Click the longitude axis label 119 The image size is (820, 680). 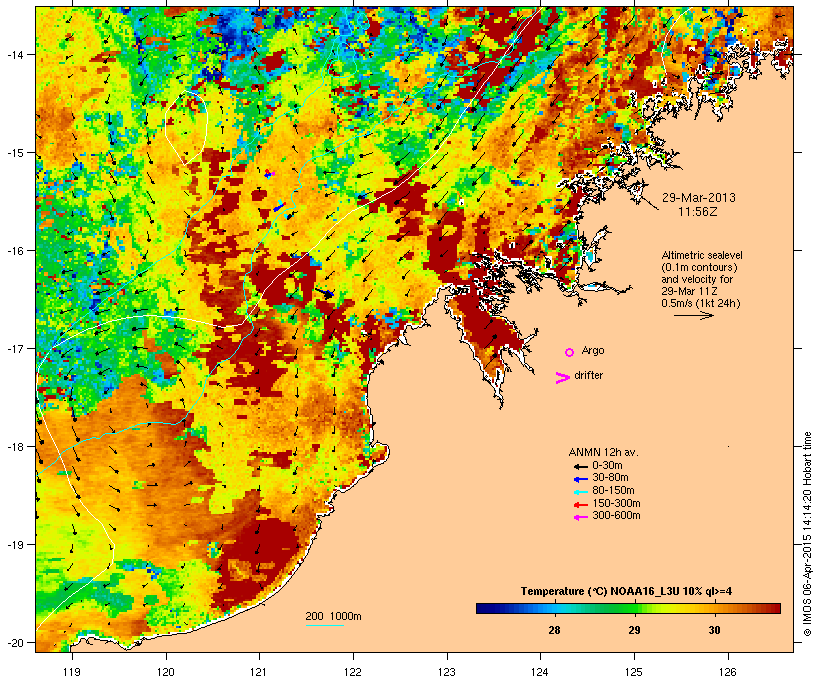coord(72,672)
